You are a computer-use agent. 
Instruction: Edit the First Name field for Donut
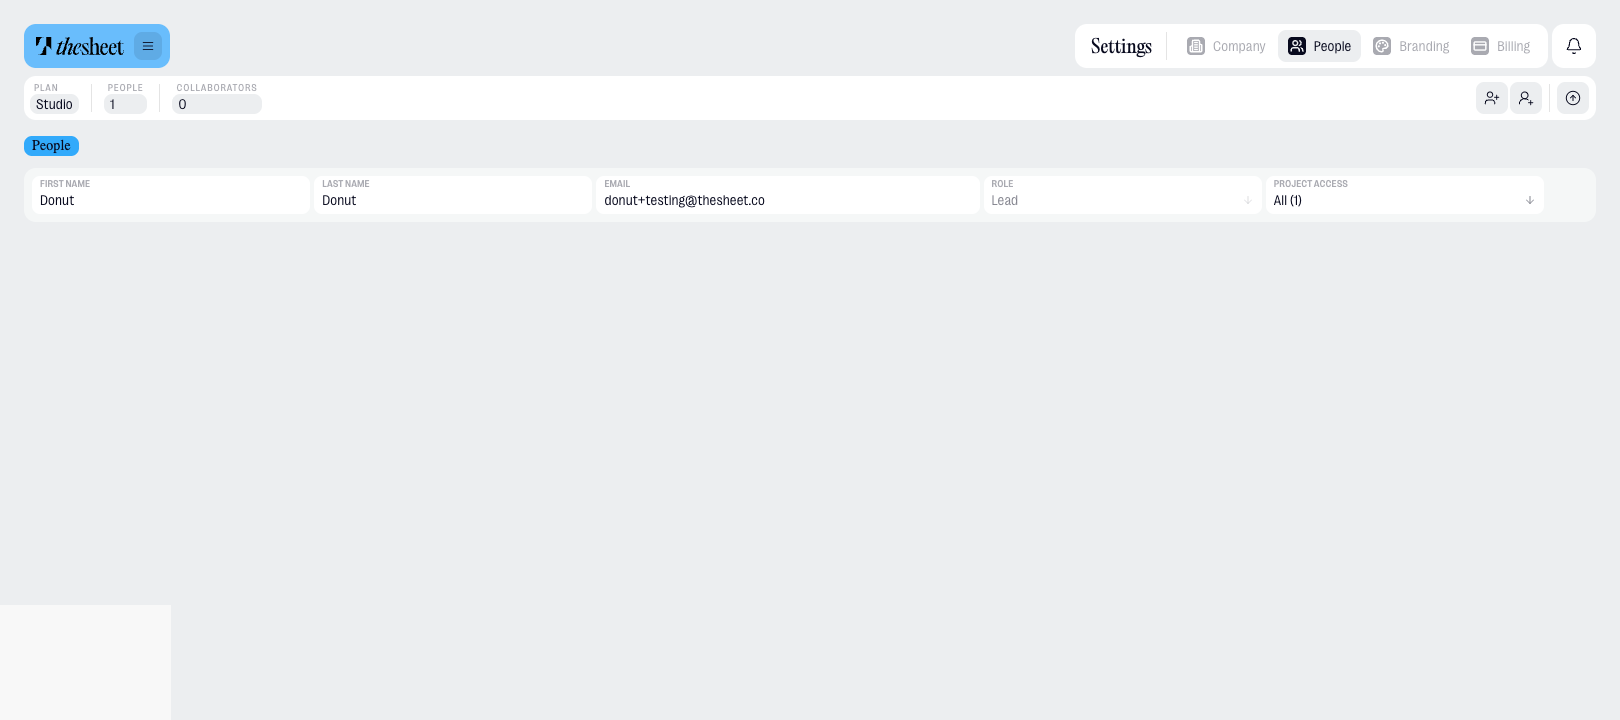(x=171, y=195)
